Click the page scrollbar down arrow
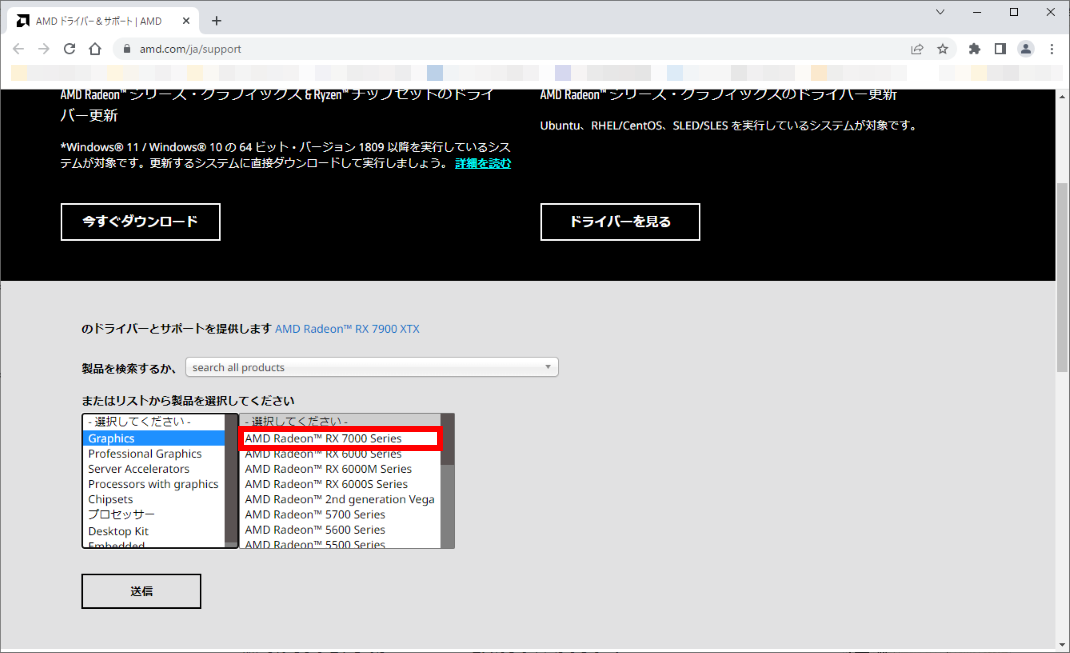This screenshot has height=653, width=1070. tap(1062, 645)
